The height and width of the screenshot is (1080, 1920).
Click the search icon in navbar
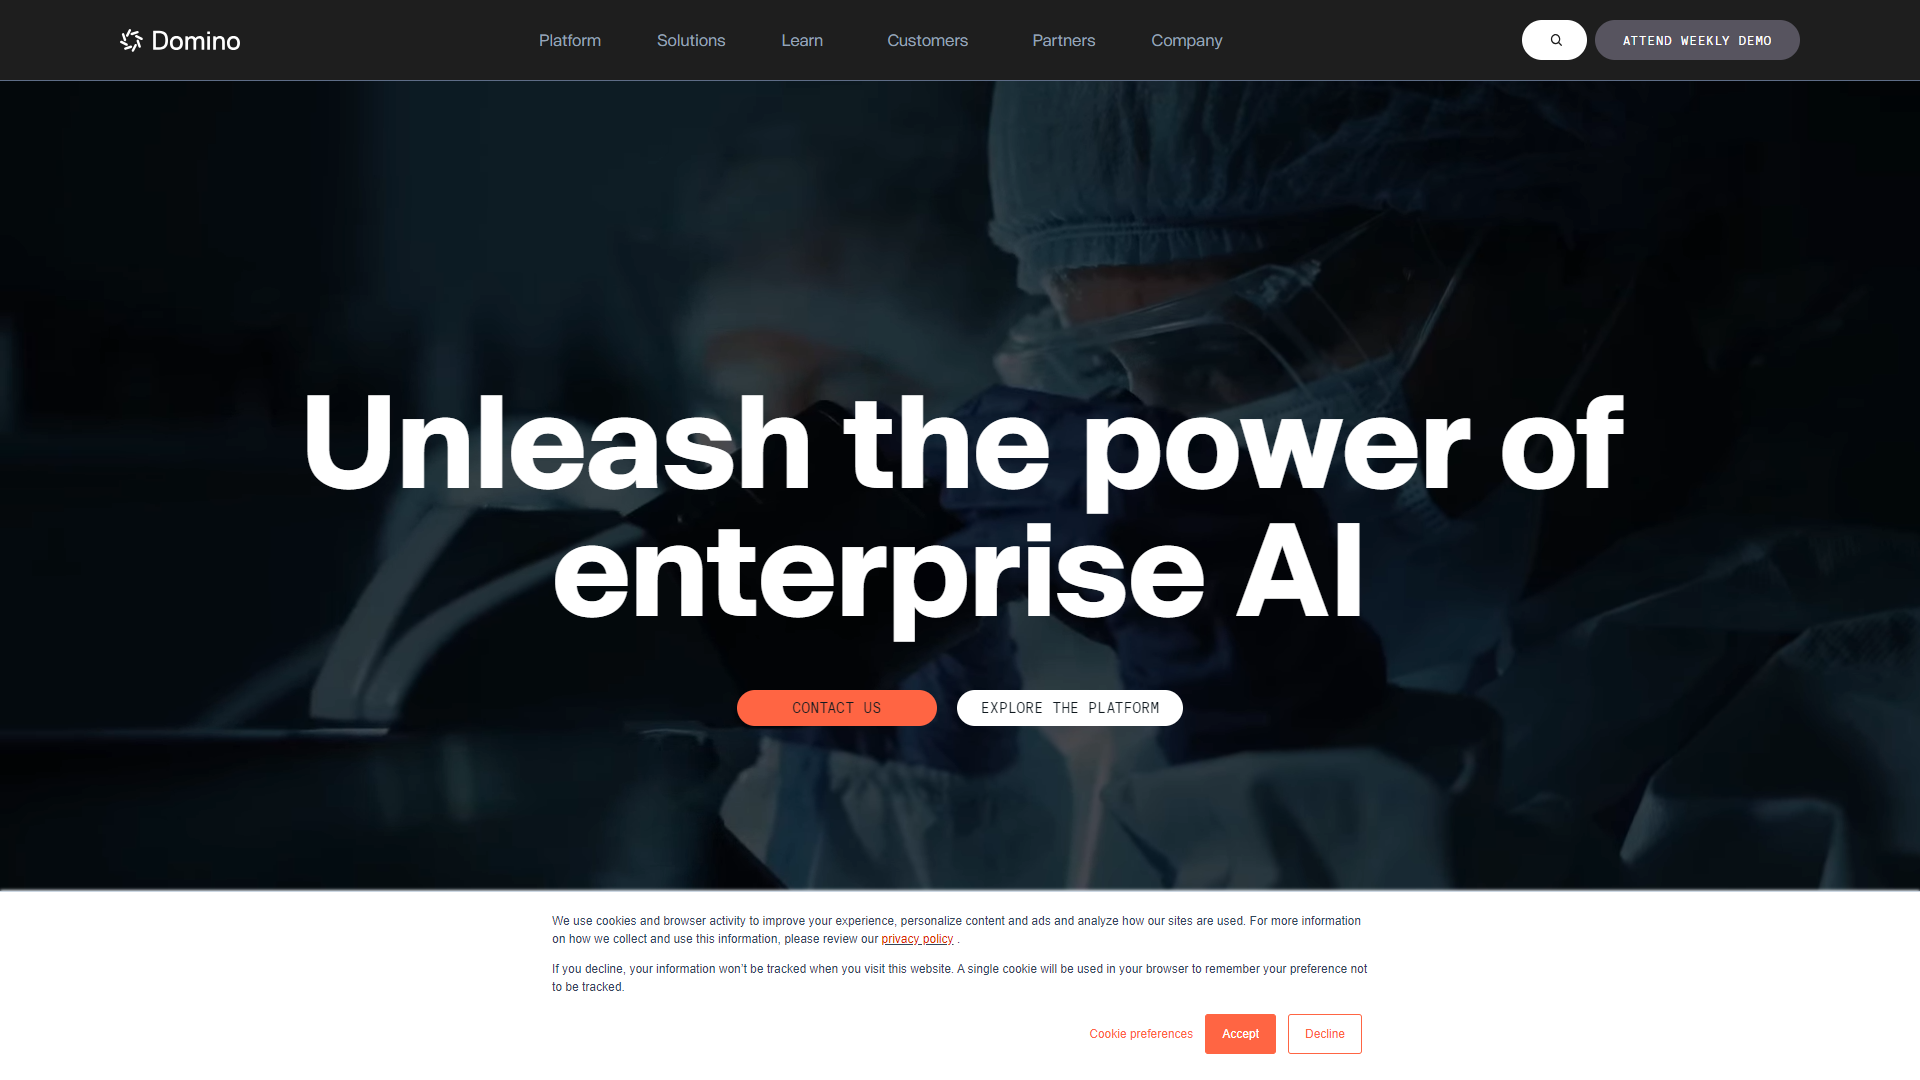pyautogui.click(x=1553, y=40)
